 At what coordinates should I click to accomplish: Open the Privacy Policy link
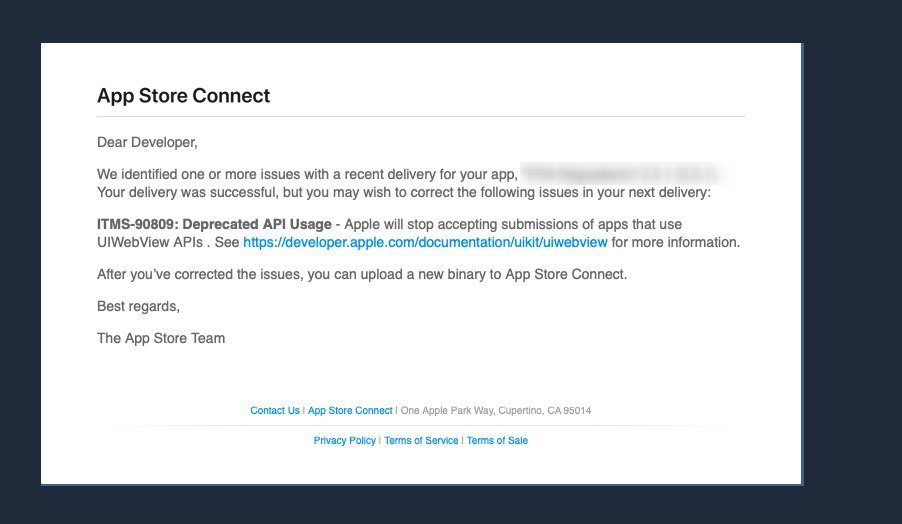(345, 440)
